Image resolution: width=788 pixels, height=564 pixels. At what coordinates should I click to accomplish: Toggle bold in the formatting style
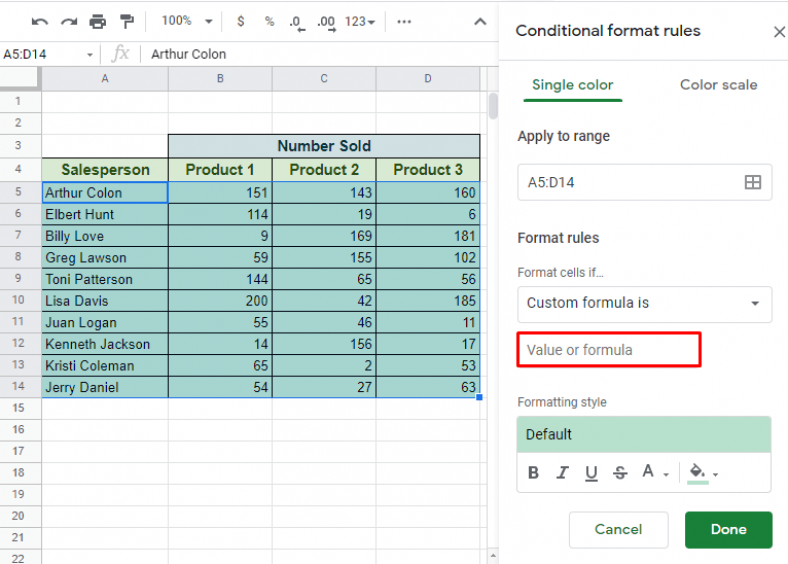(x=533, y=473)
